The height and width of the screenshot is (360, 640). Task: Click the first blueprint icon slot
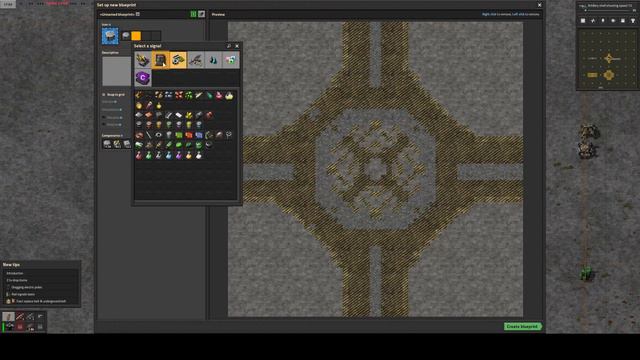point(126,36)
